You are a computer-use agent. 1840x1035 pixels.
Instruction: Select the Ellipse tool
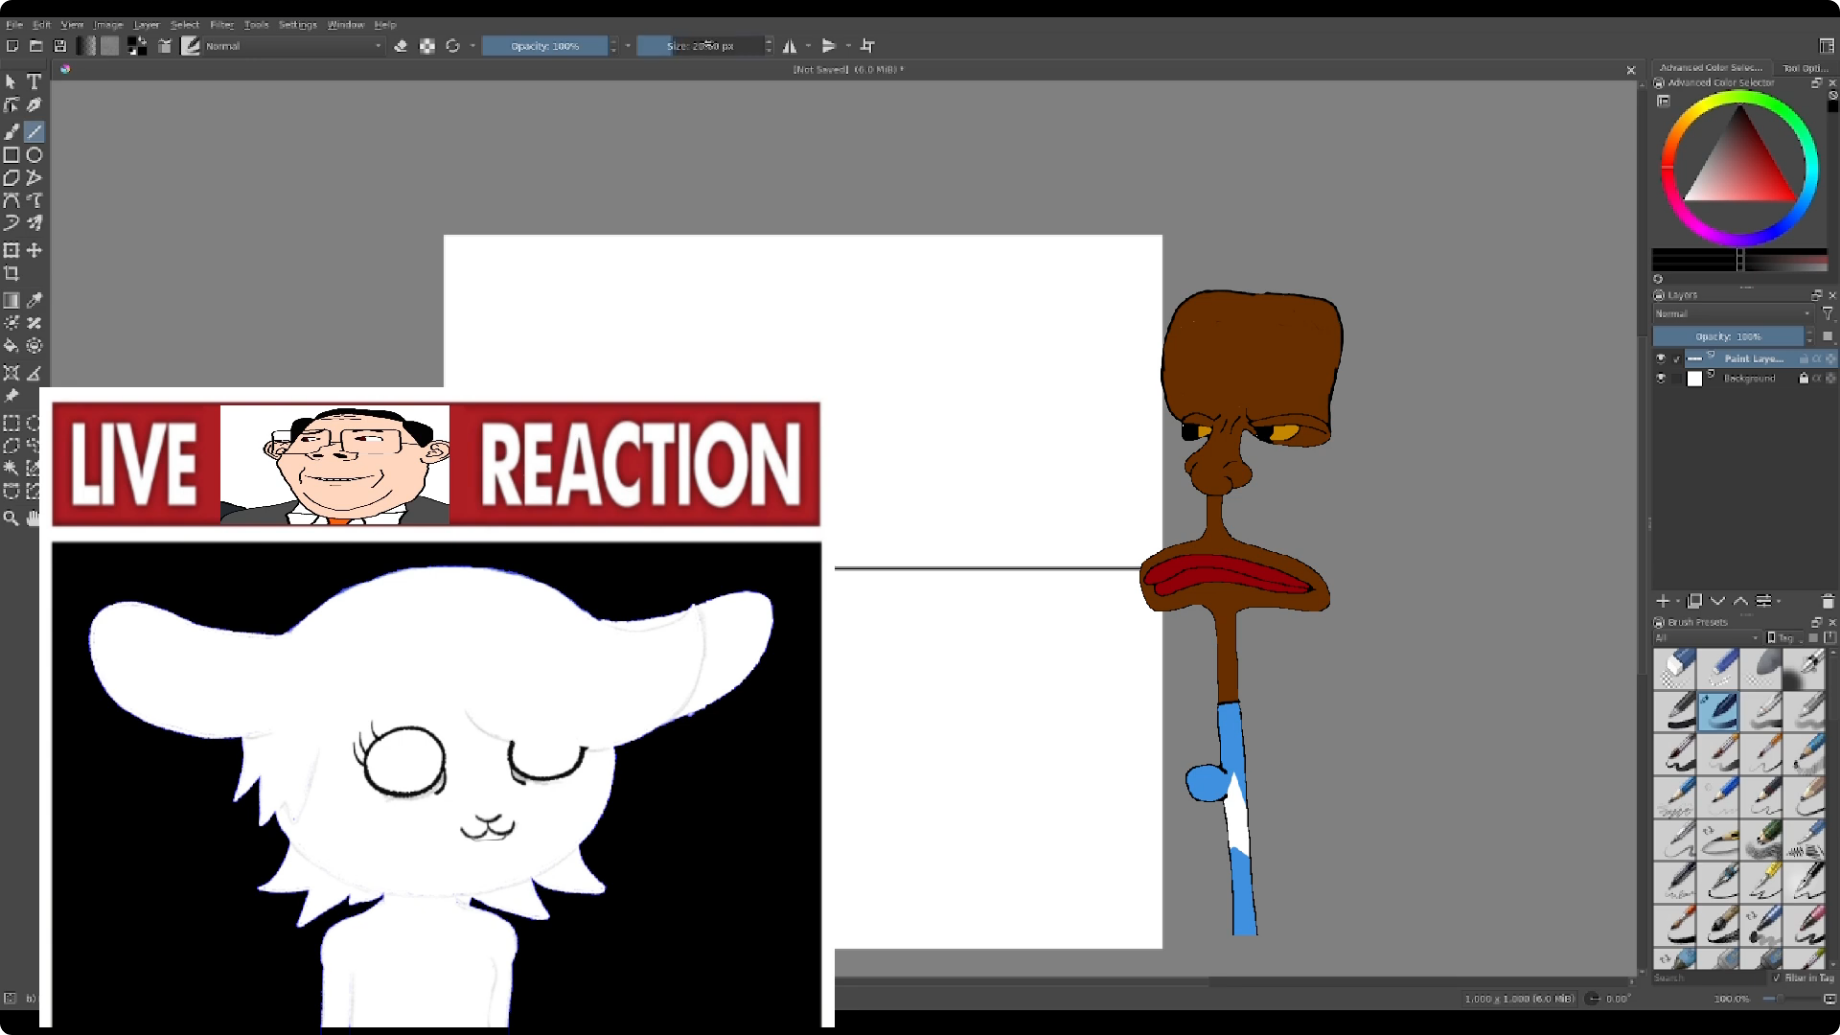coord(34,155)
